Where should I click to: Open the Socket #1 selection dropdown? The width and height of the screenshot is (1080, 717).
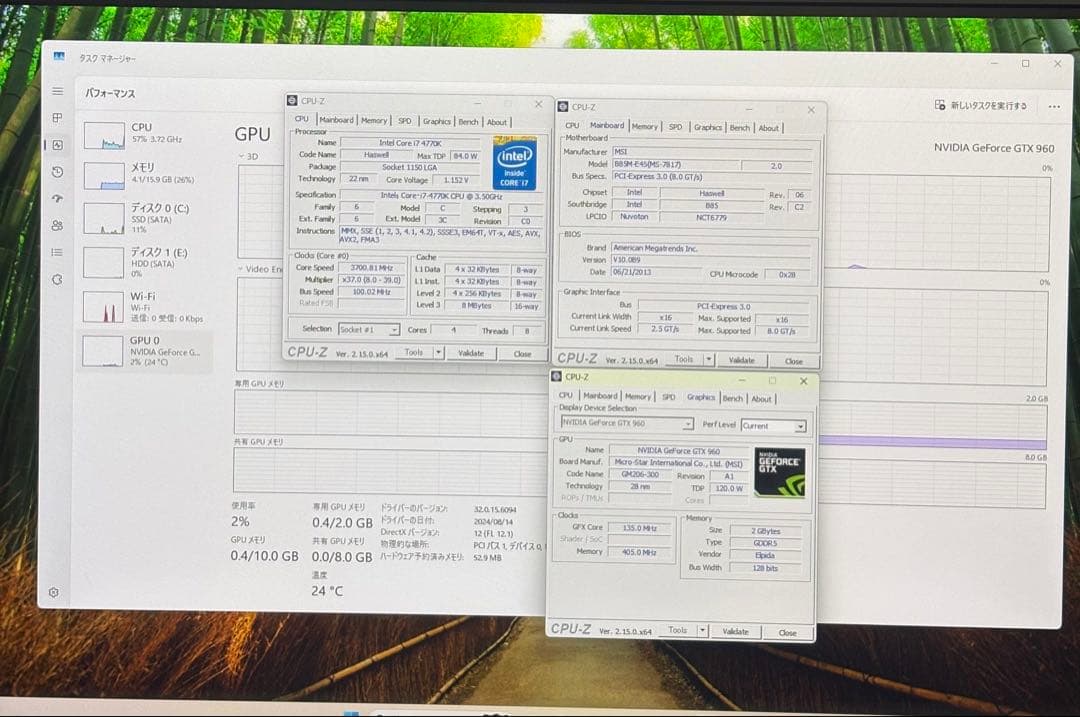click(x=369, y=330)
